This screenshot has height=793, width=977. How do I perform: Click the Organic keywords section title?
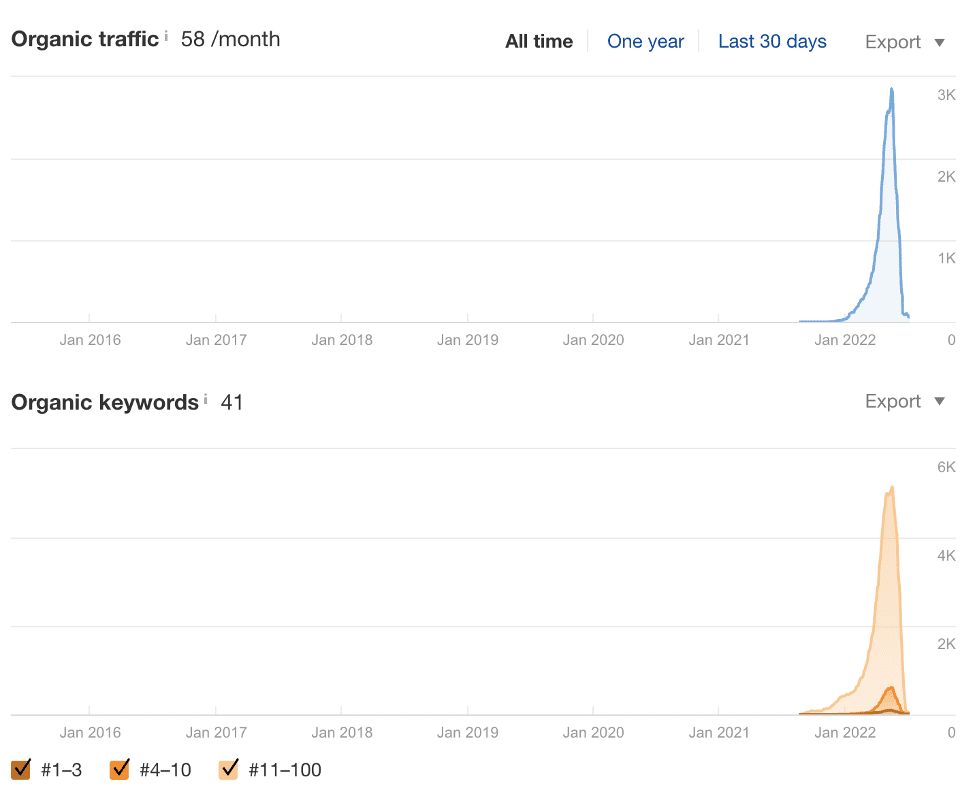105,402
